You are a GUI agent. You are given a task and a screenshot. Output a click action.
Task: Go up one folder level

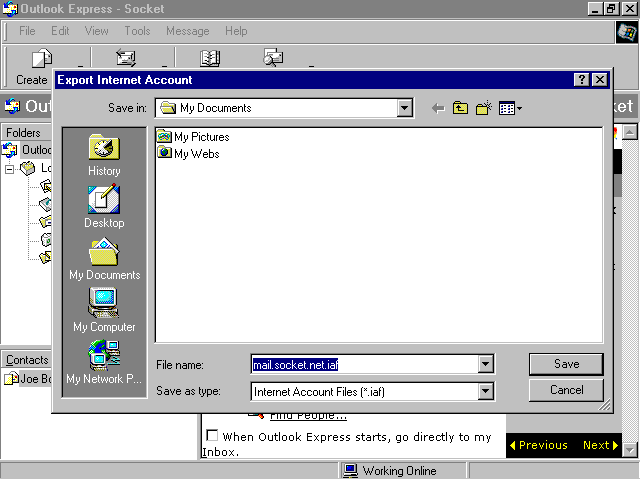pos(460,108)
